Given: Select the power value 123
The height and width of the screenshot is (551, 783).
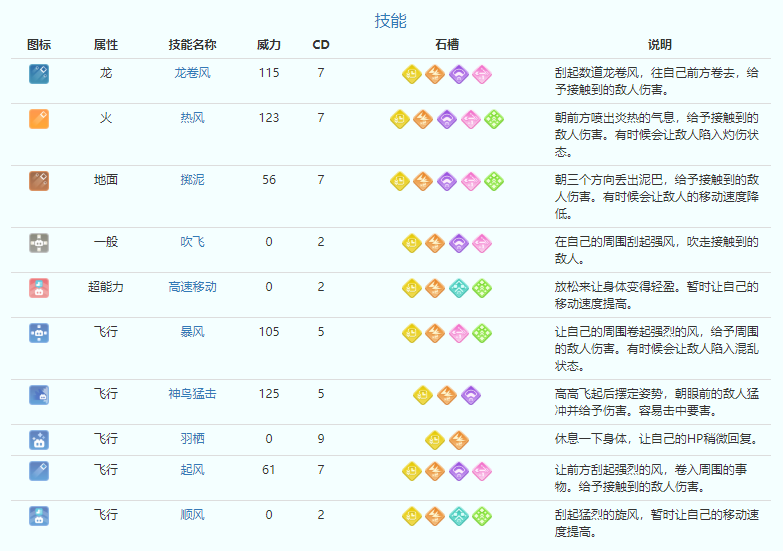Looking at the screenshot, I should point(269,118).
